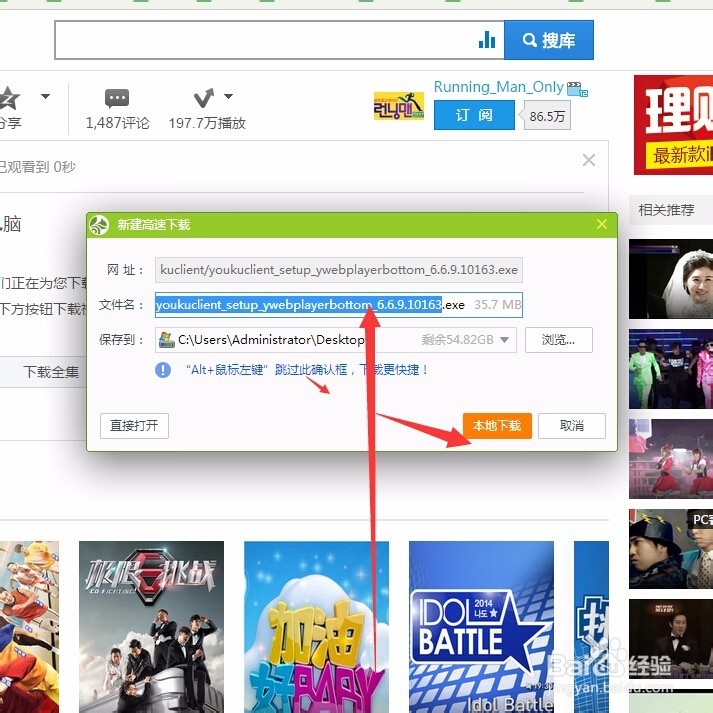Click the download manager logo in dialog title

tap(99, 225)
